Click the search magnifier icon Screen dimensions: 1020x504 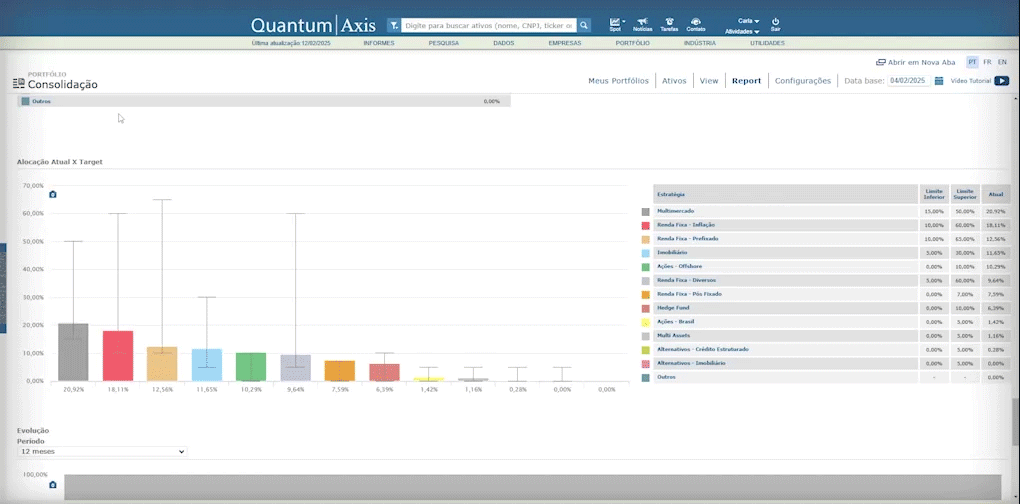pyautogui.click(x=584, y=25)
